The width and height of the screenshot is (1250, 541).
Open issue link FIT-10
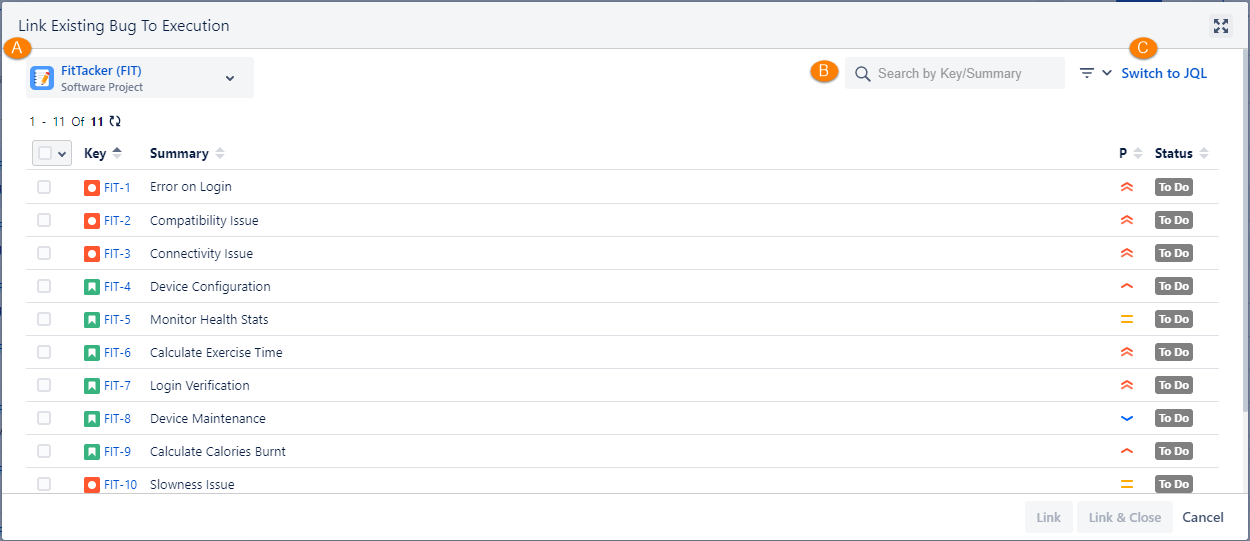tap(121, 484)
